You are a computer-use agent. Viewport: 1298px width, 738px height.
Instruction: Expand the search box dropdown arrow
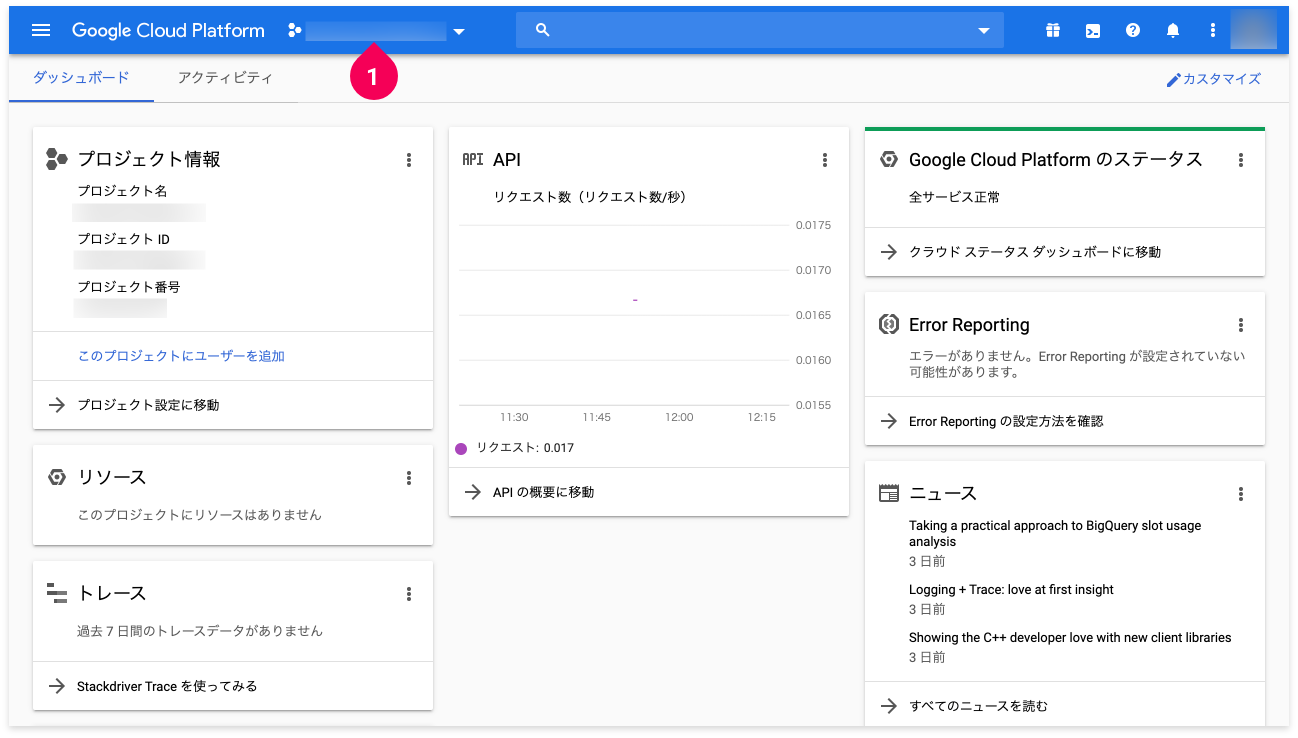click(x=983, y=31)
